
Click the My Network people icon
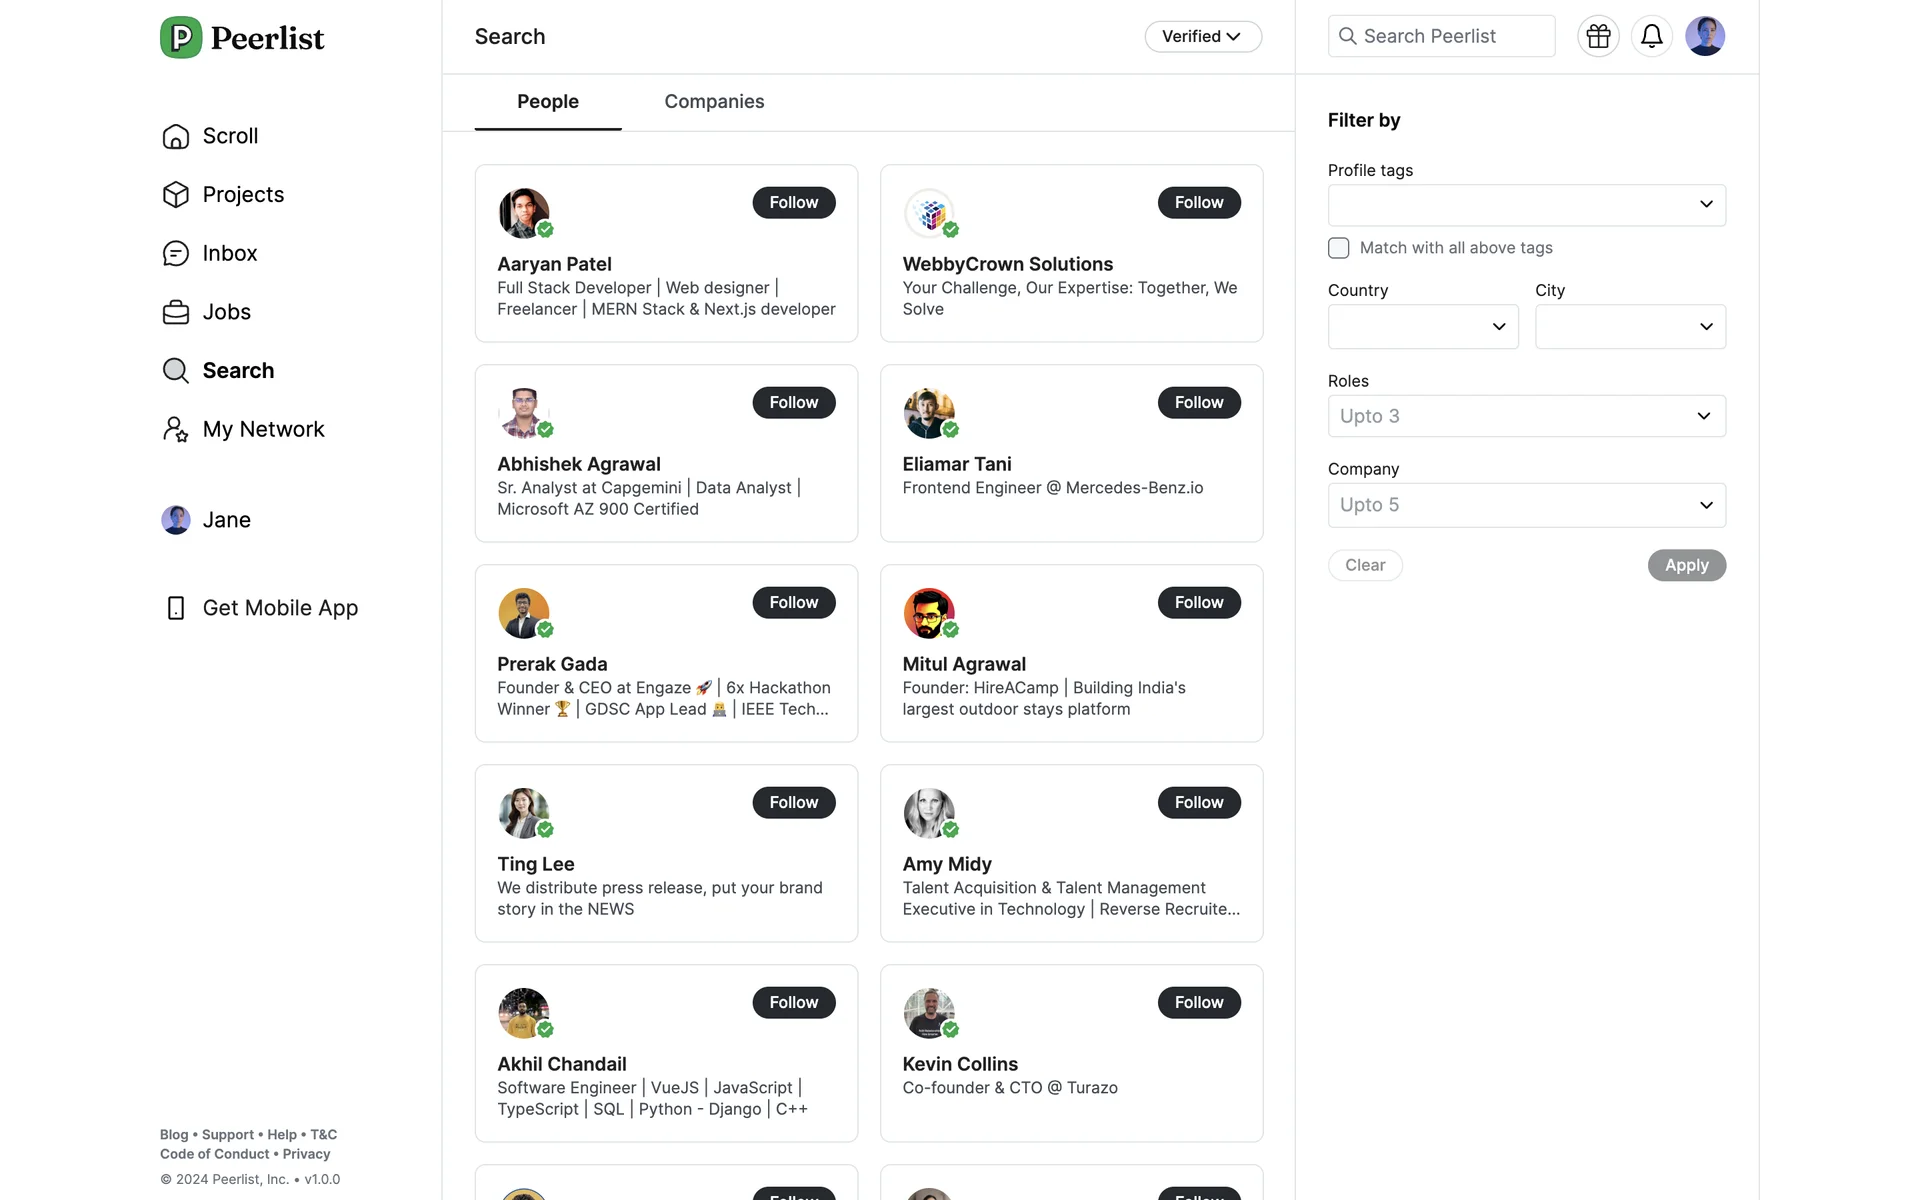[176, 430]
